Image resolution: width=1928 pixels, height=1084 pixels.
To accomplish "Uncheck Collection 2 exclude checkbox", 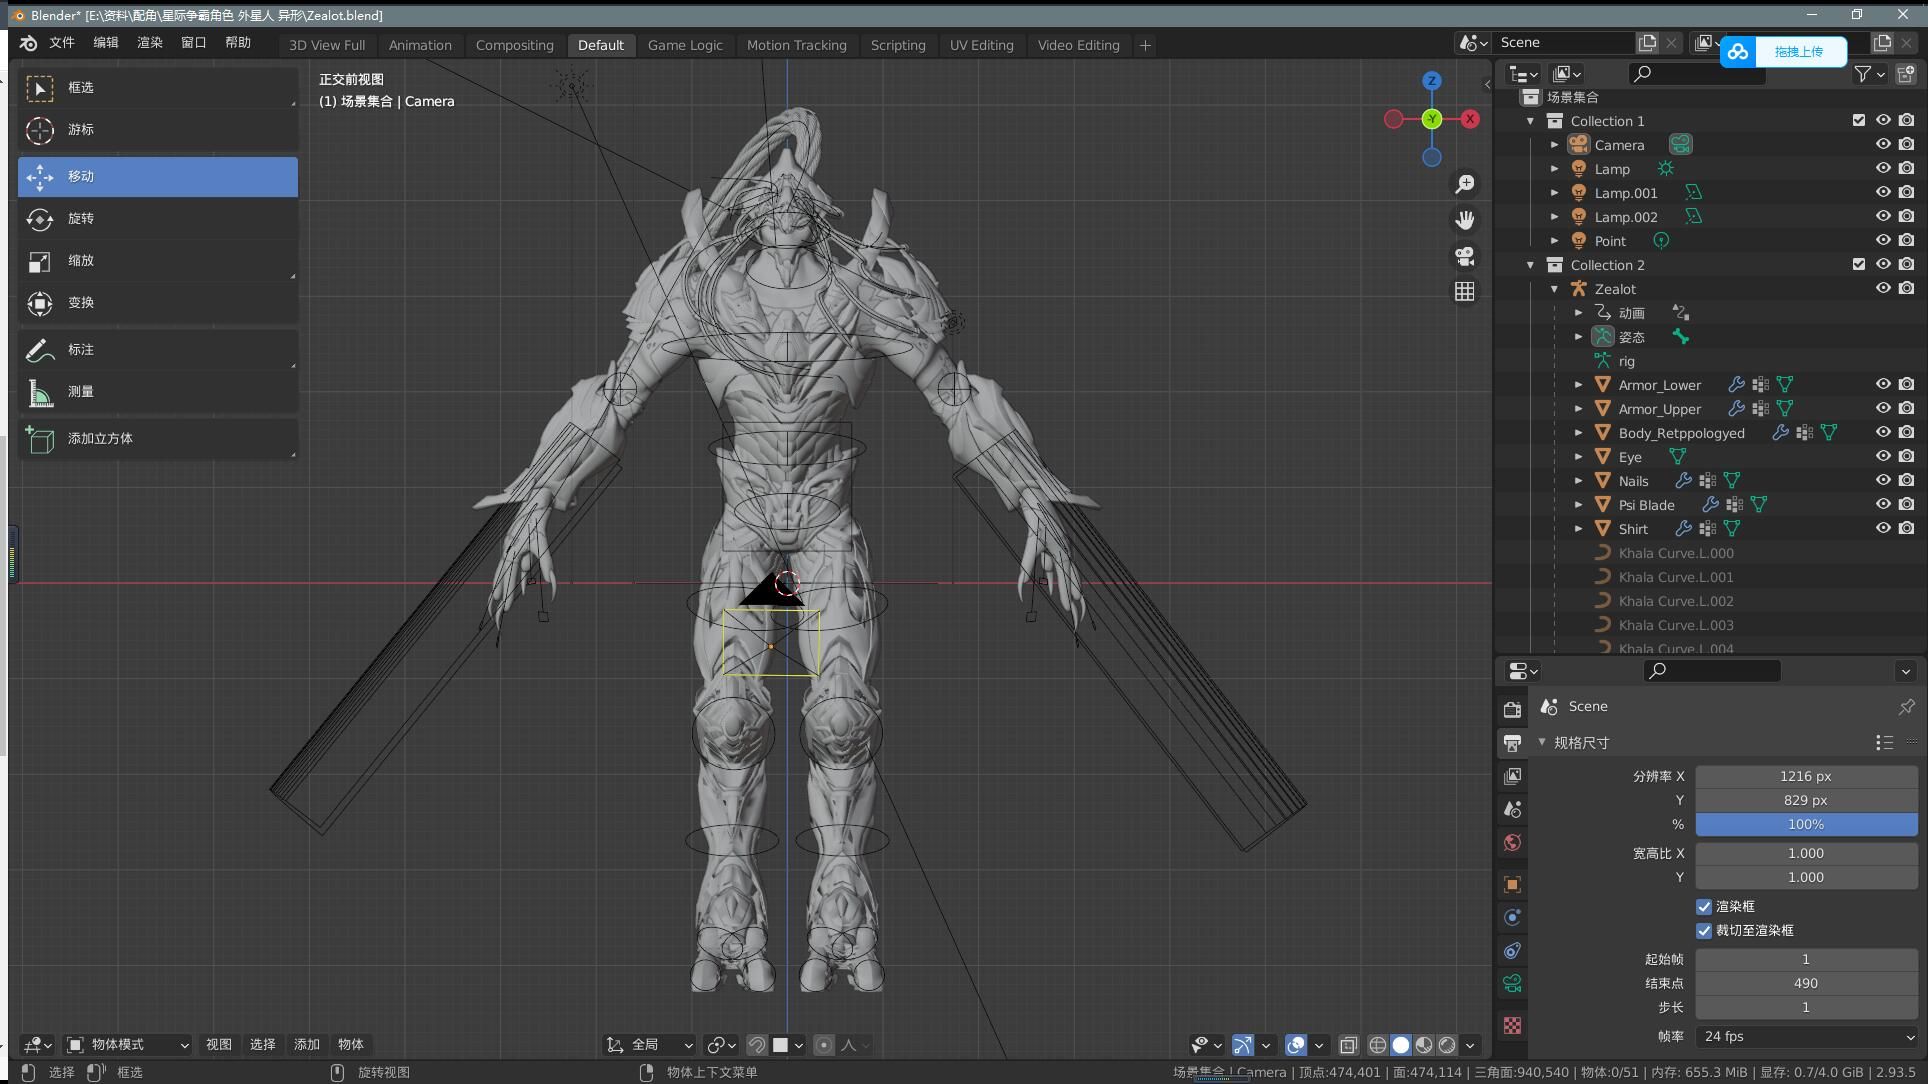I will click(1858, 264).
